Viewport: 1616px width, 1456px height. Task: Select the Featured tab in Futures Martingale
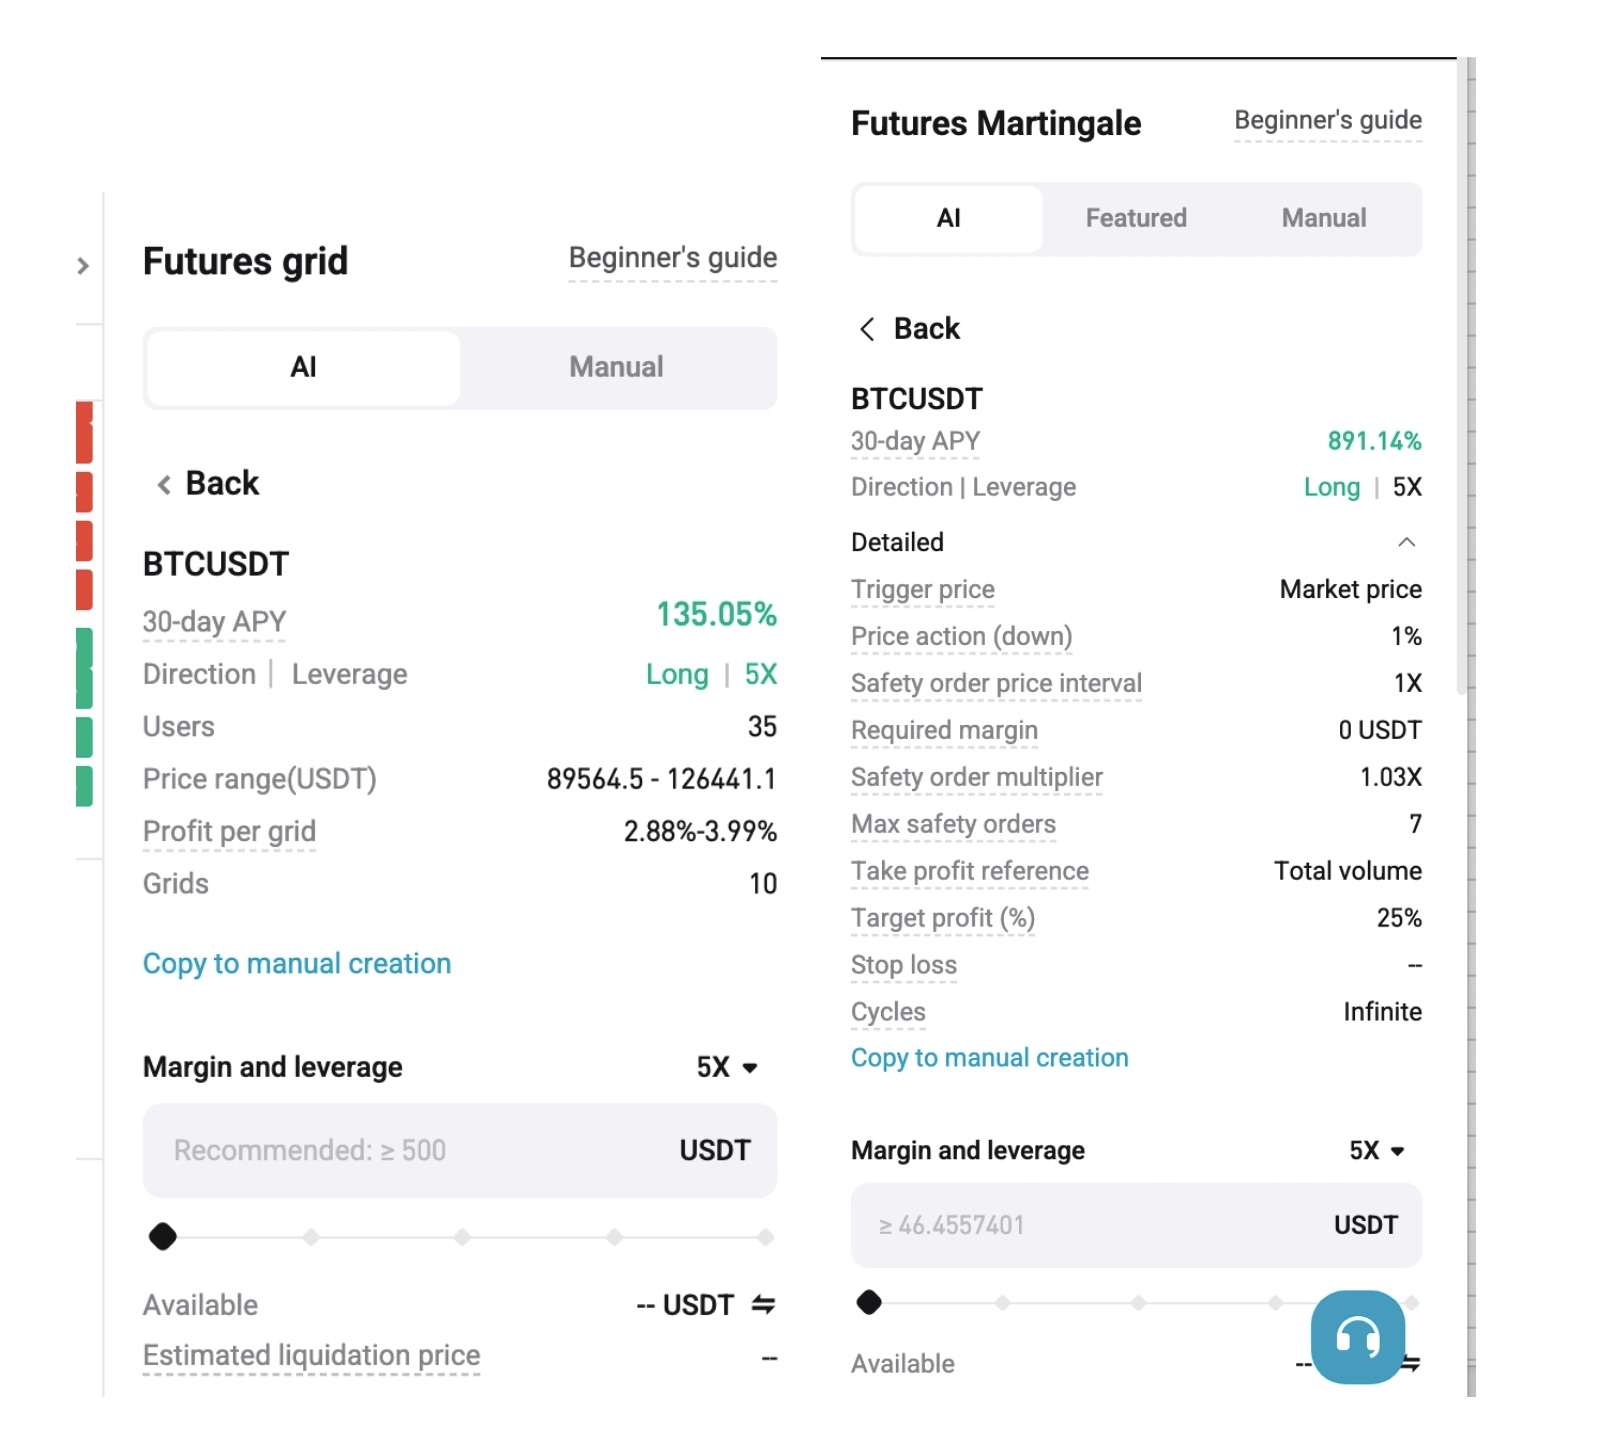1136,218
